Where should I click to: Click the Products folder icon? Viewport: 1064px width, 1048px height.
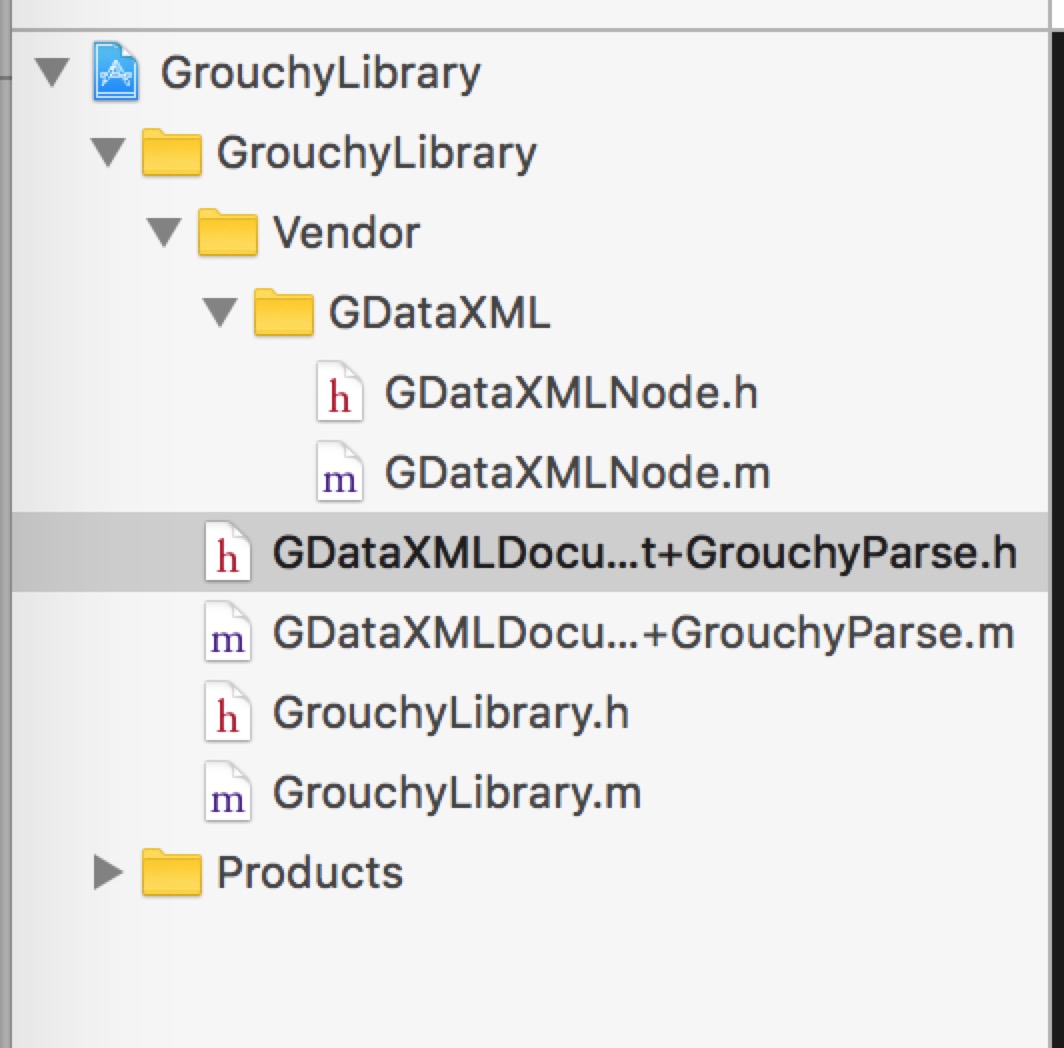(x=172, y=873)
